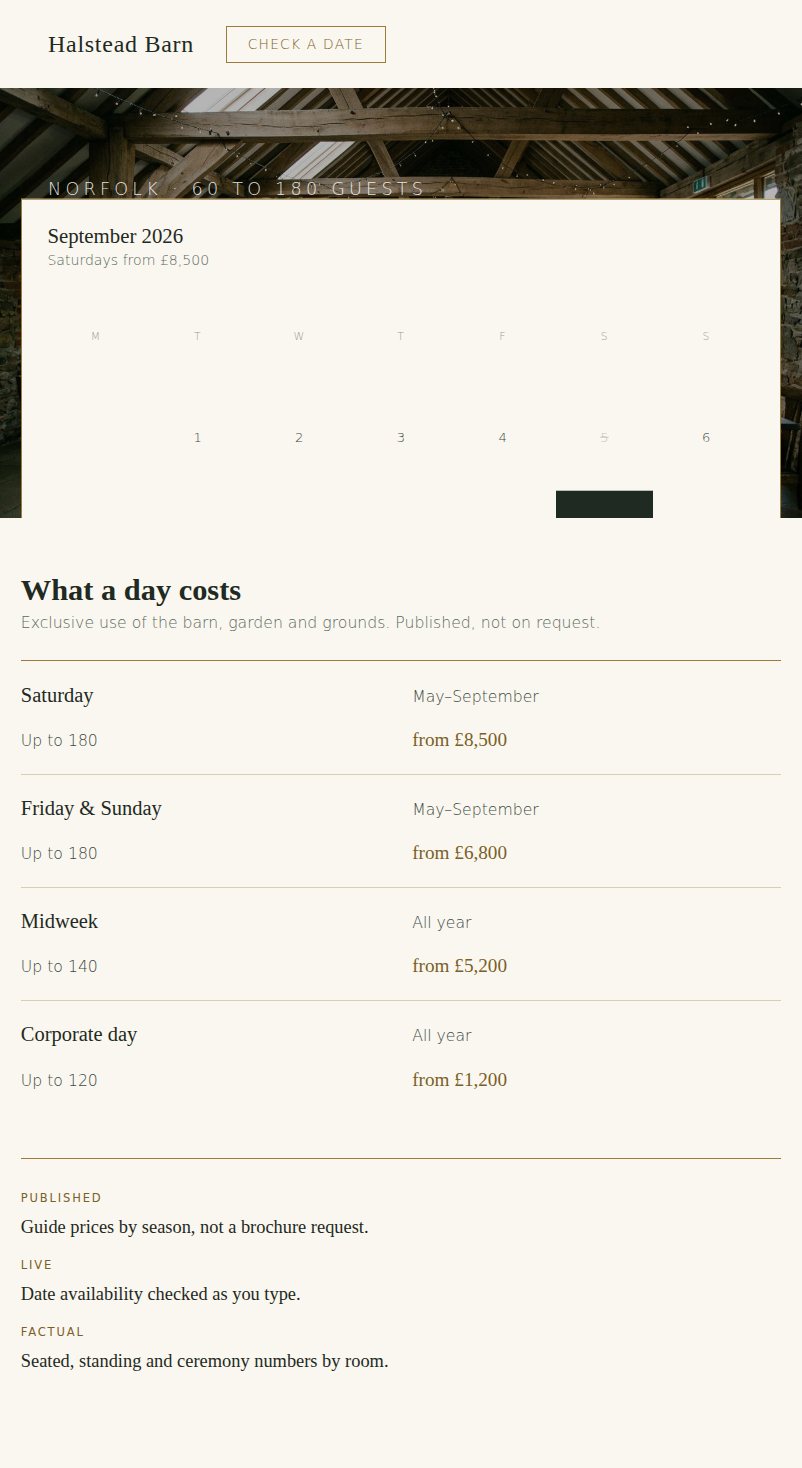Select September 2 in the calendar
The width and height of the screenshot is (802, 1468).
pos(299,437)
